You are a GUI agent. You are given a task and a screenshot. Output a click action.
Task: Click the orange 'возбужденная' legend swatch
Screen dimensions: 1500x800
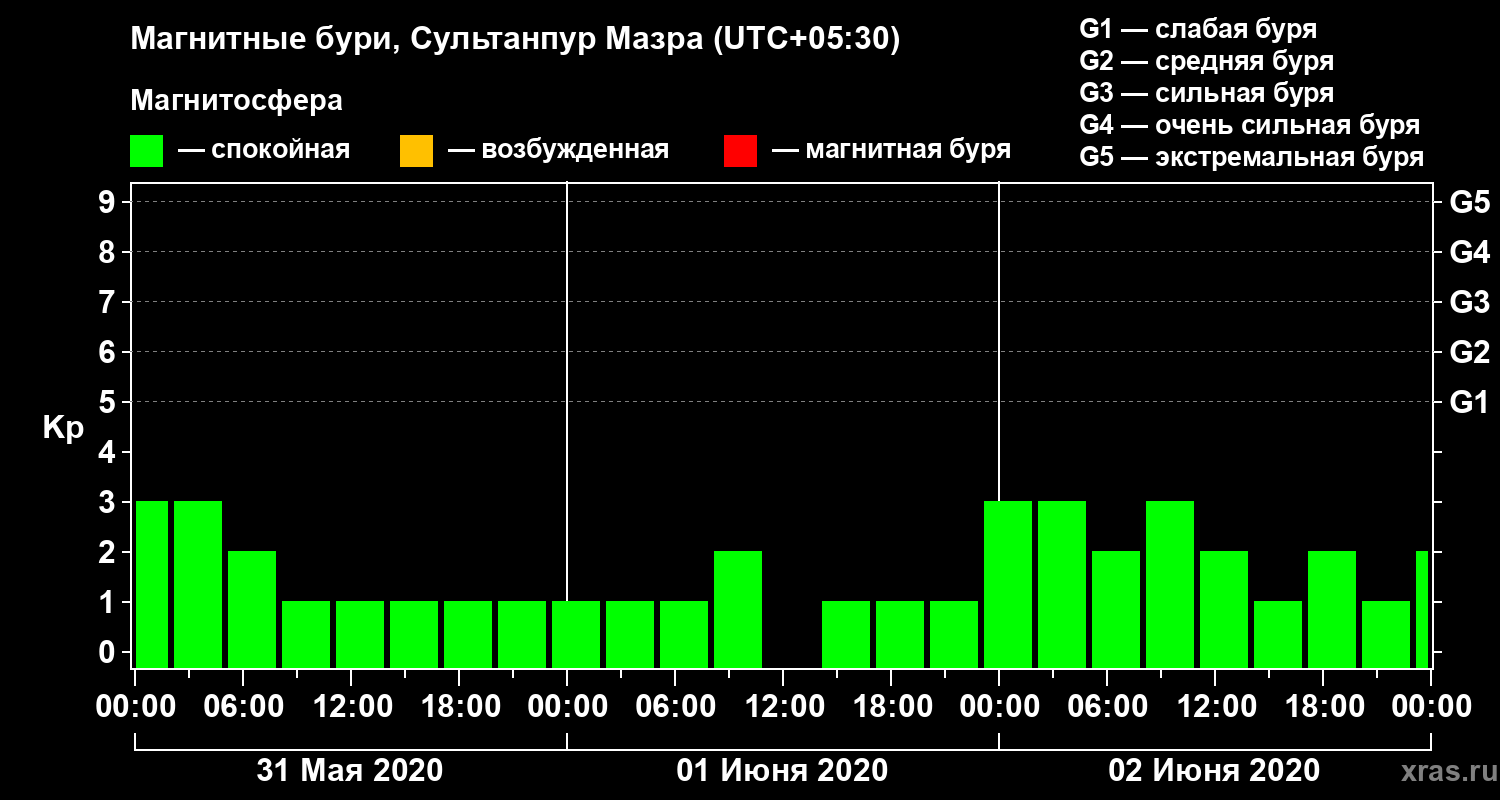[x=416, y=151]
